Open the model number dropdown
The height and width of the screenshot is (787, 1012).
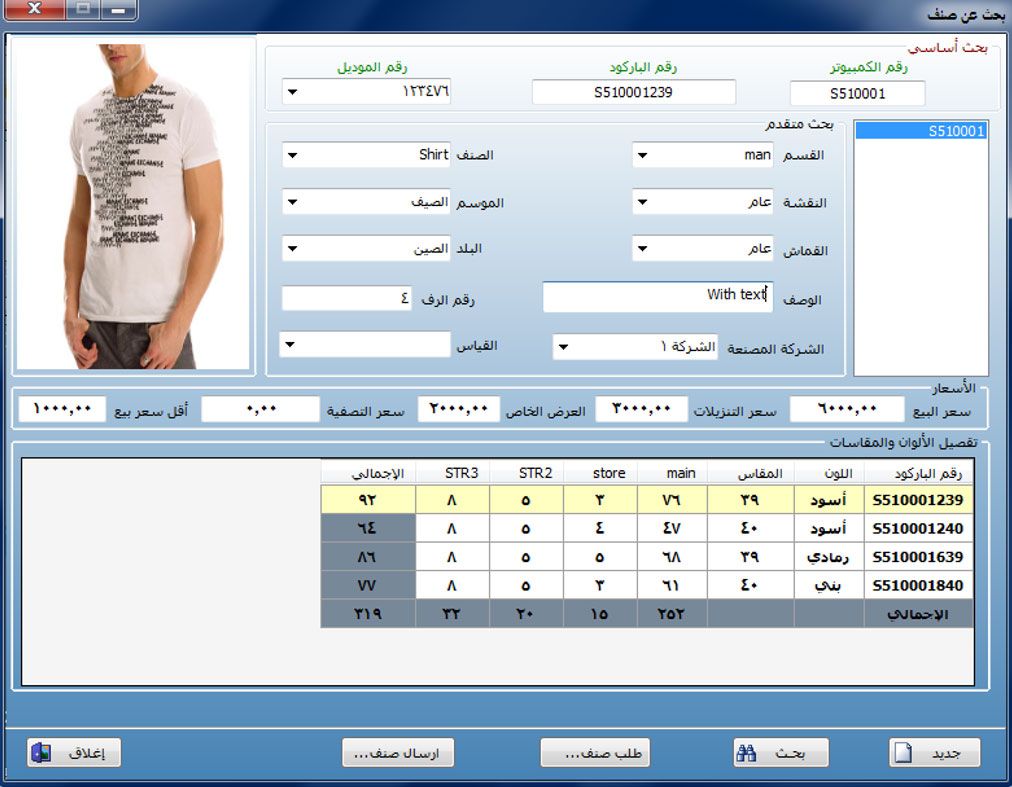tap(291, 93)
